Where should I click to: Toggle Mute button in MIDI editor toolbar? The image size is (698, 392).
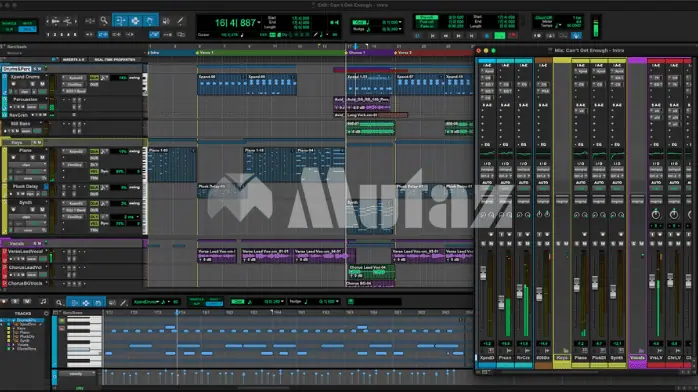(x=27, y=302)
